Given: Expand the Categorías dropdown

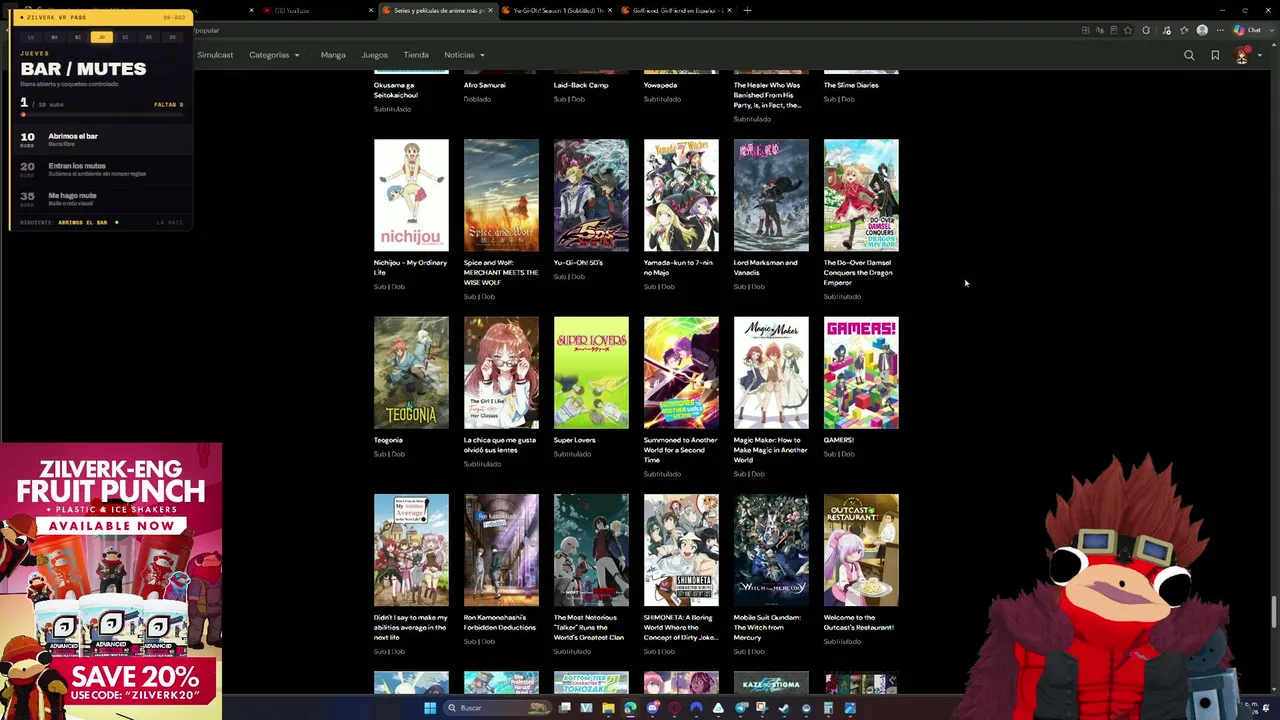Looking at the screenshot, I should (x=273, y=55).
